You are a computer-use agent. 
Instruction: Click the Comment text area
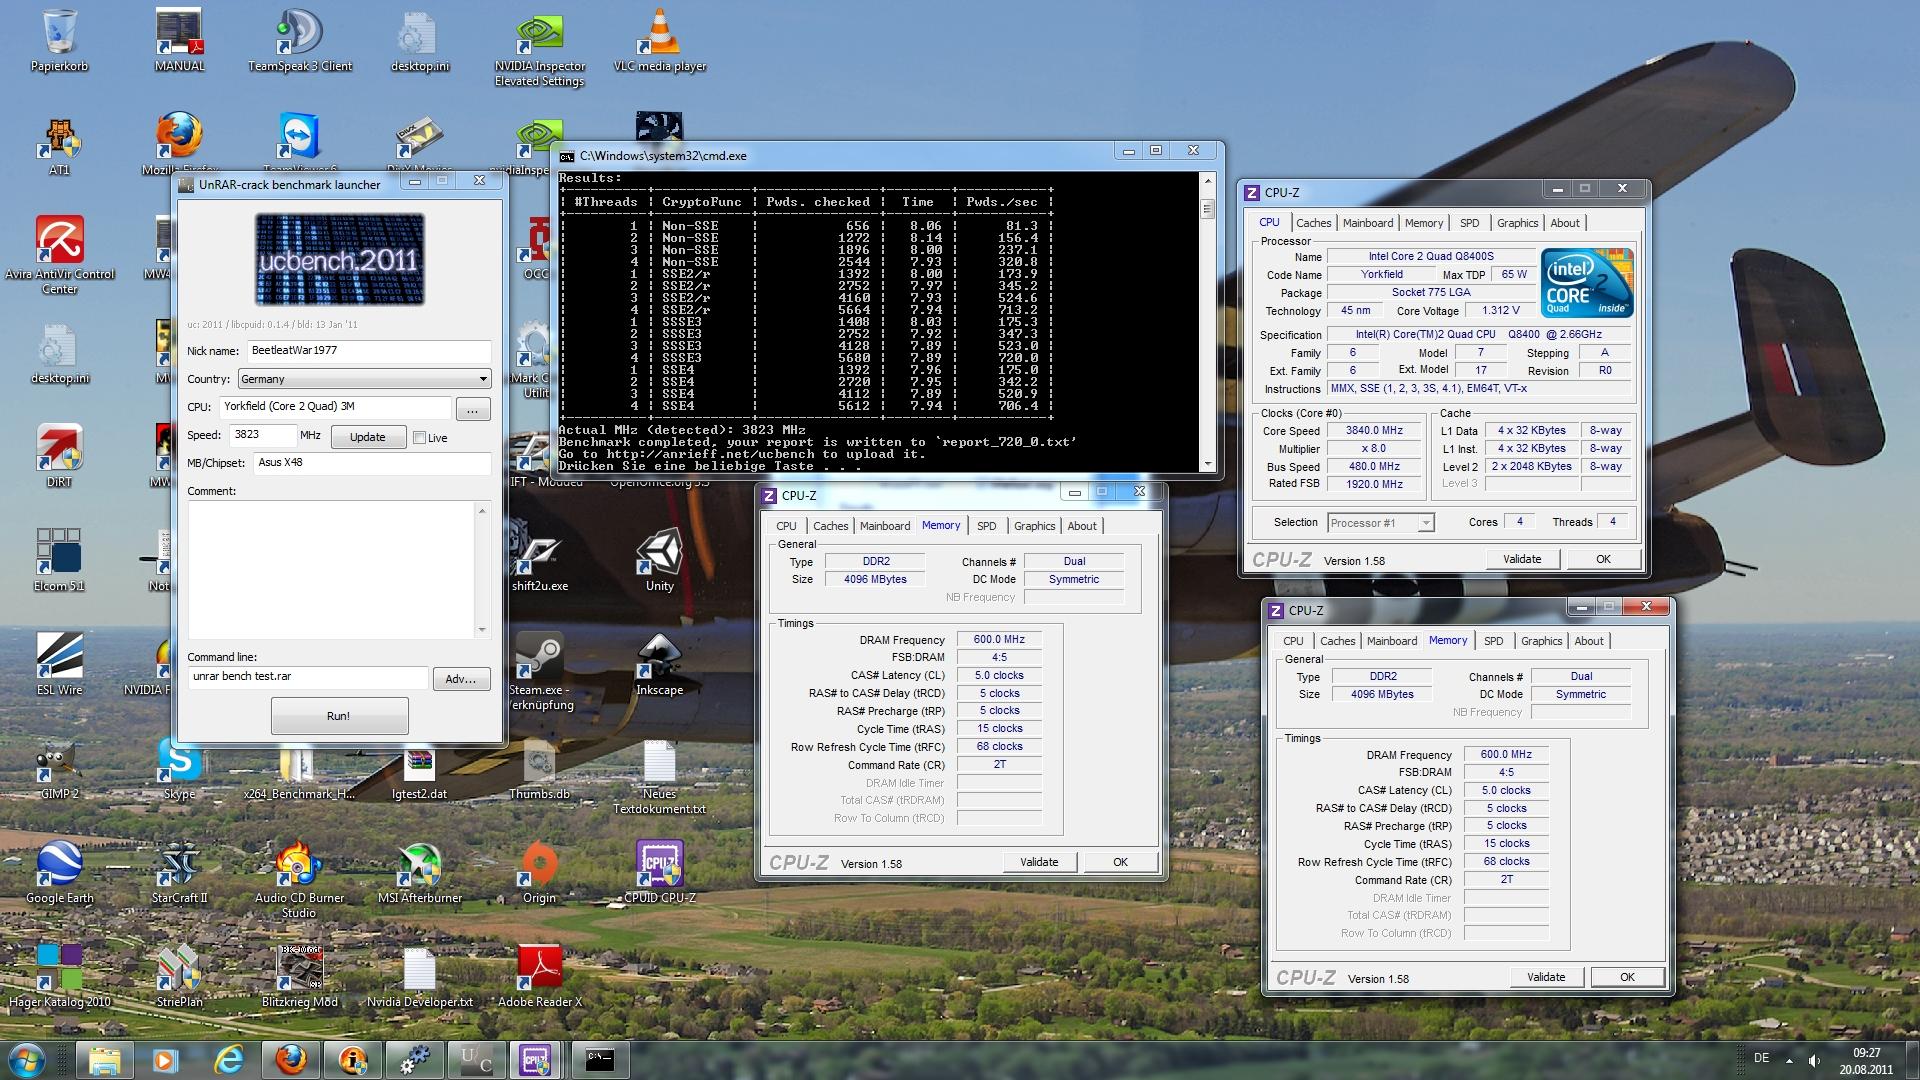pyautogui.click(x=331, y=570)
